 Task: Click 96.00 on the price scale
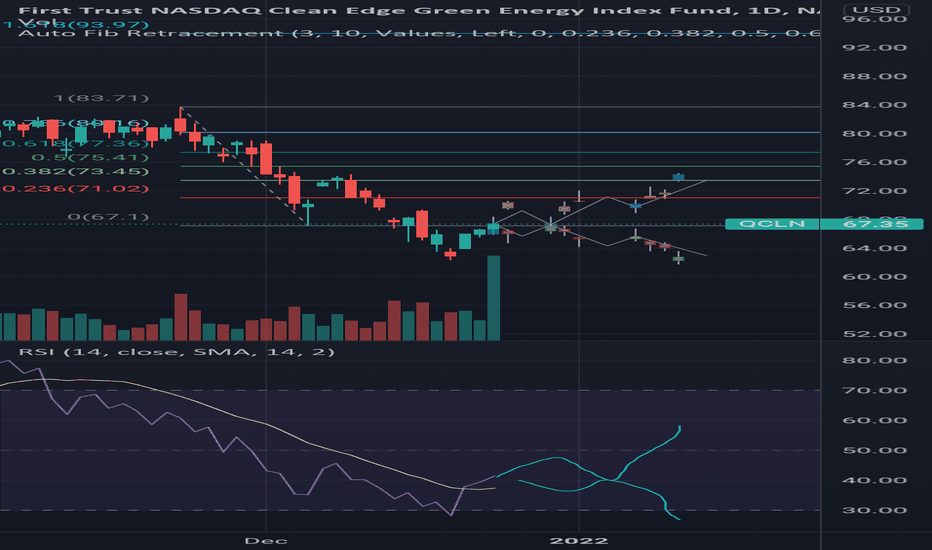click(874, 19)
